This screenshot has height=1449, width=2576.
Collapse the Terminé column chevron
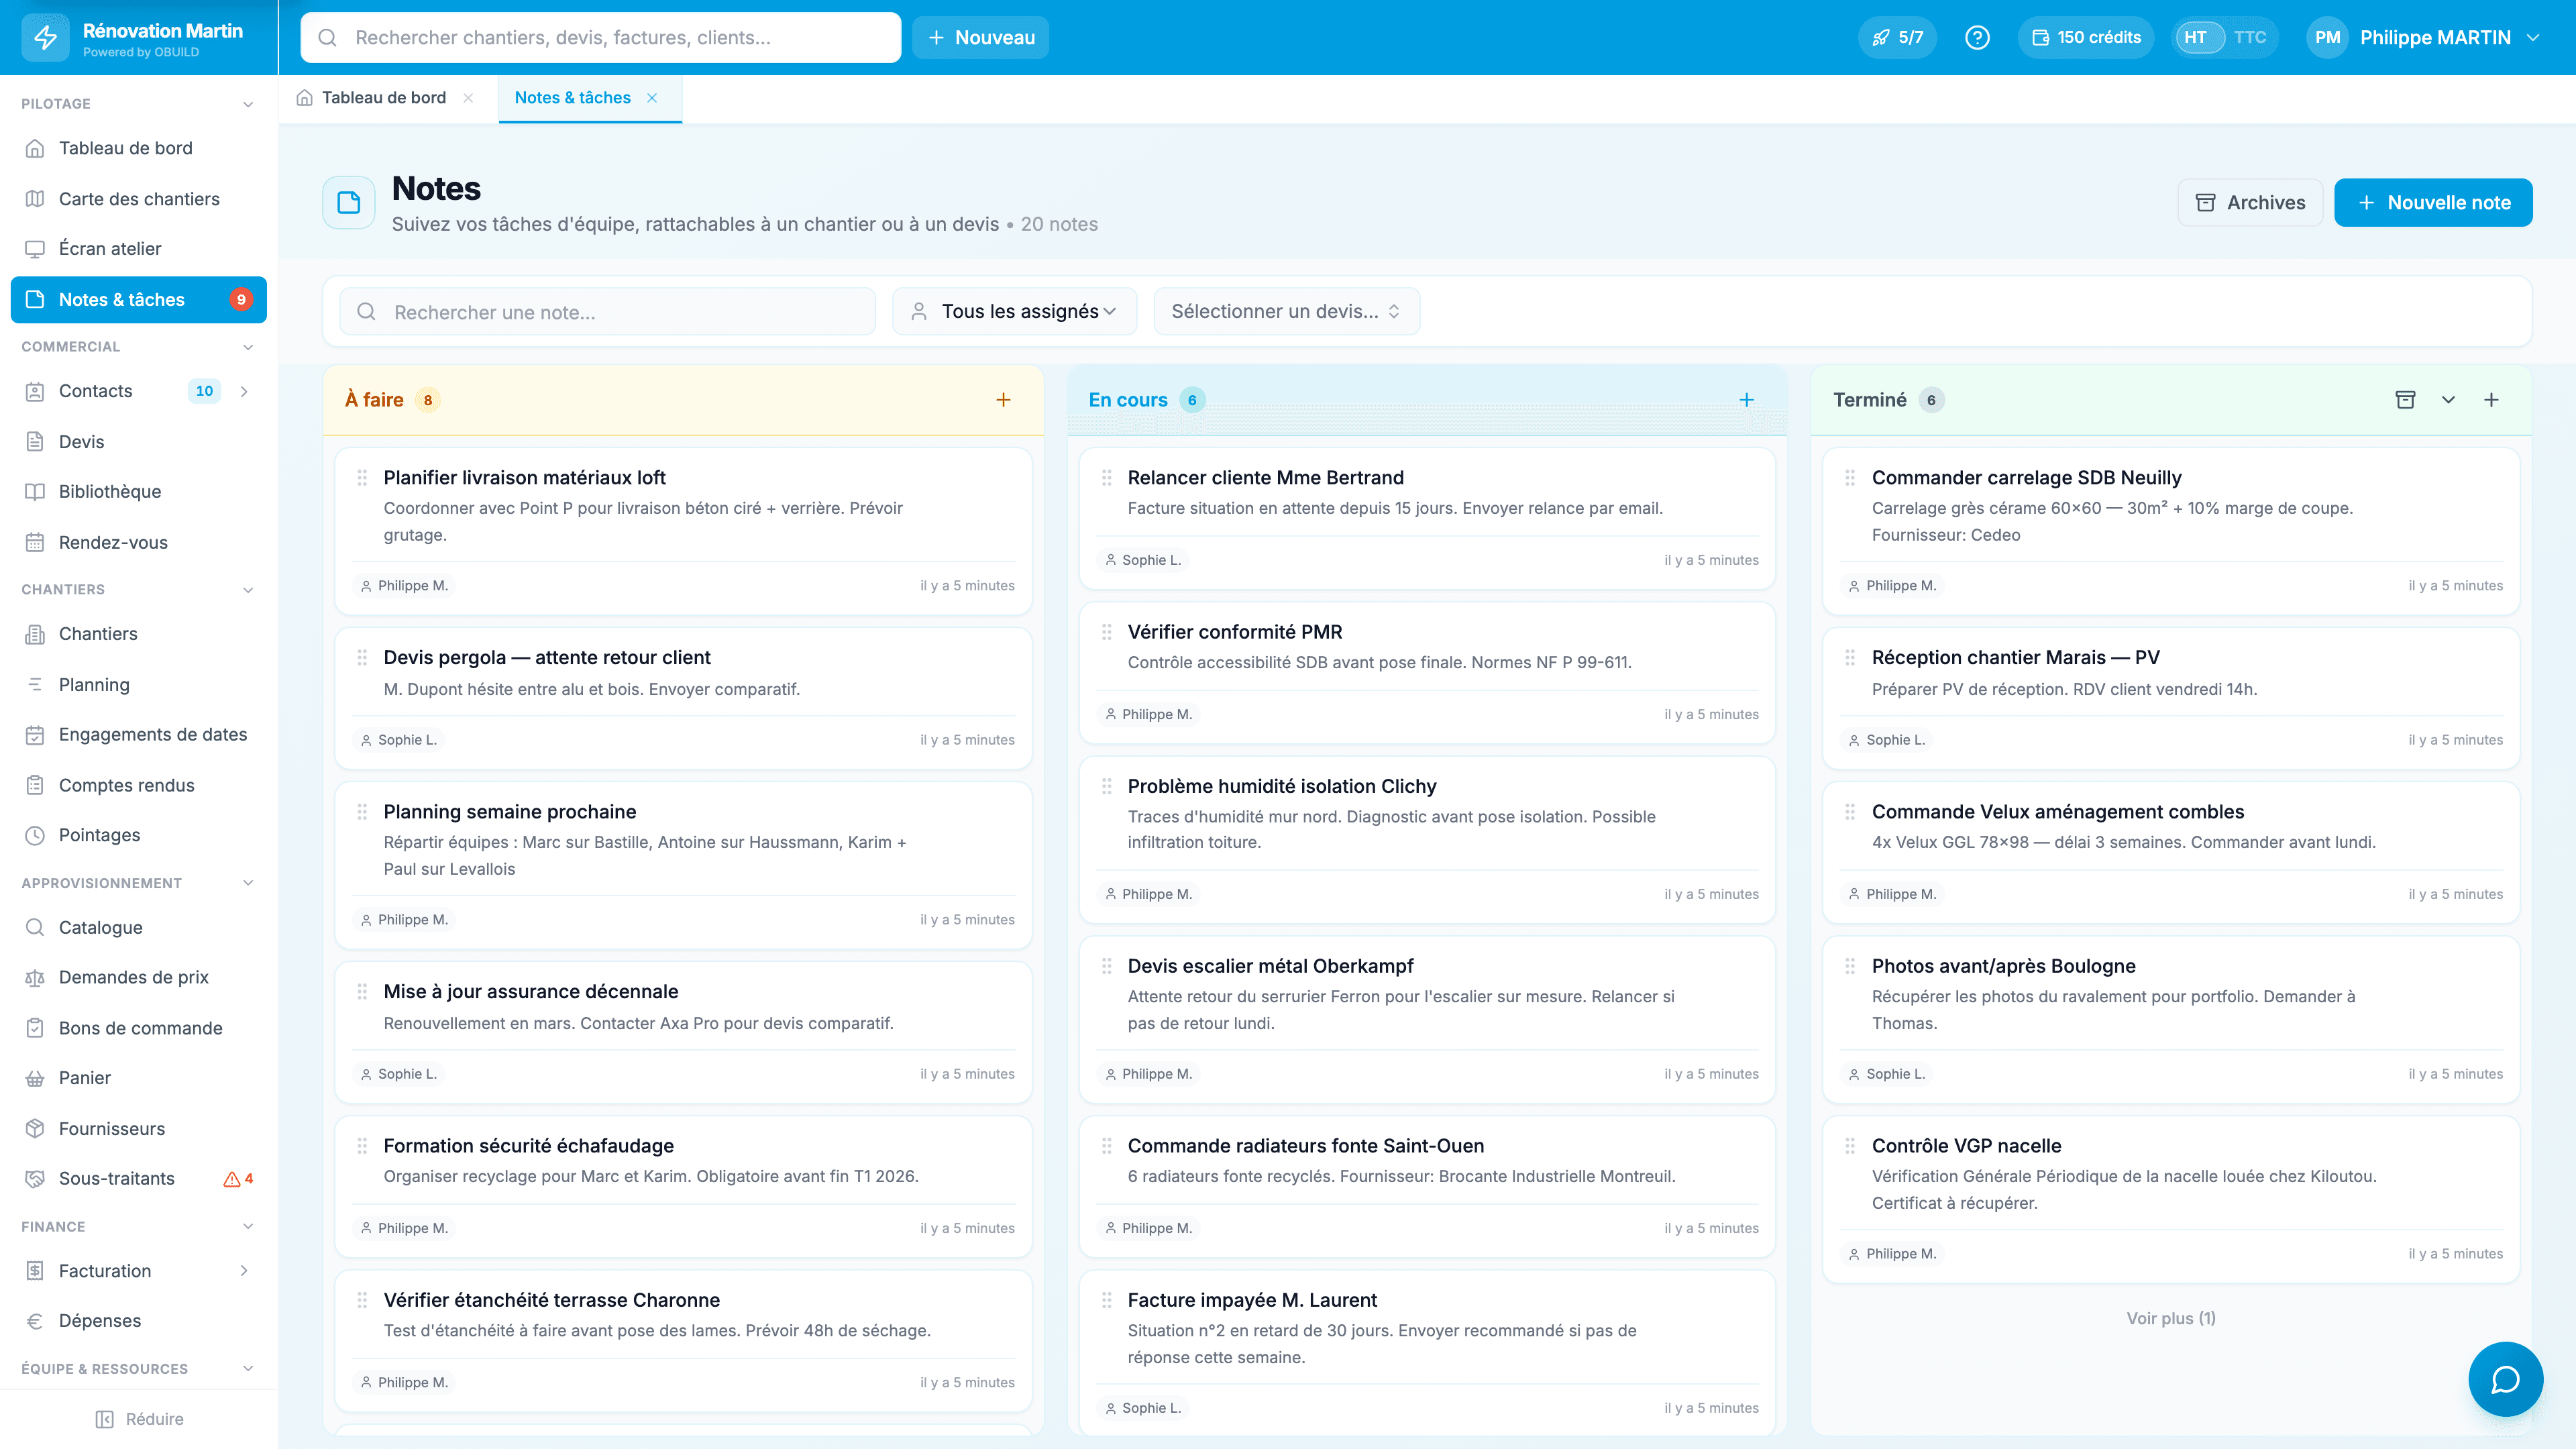[x=2448, y=400]
